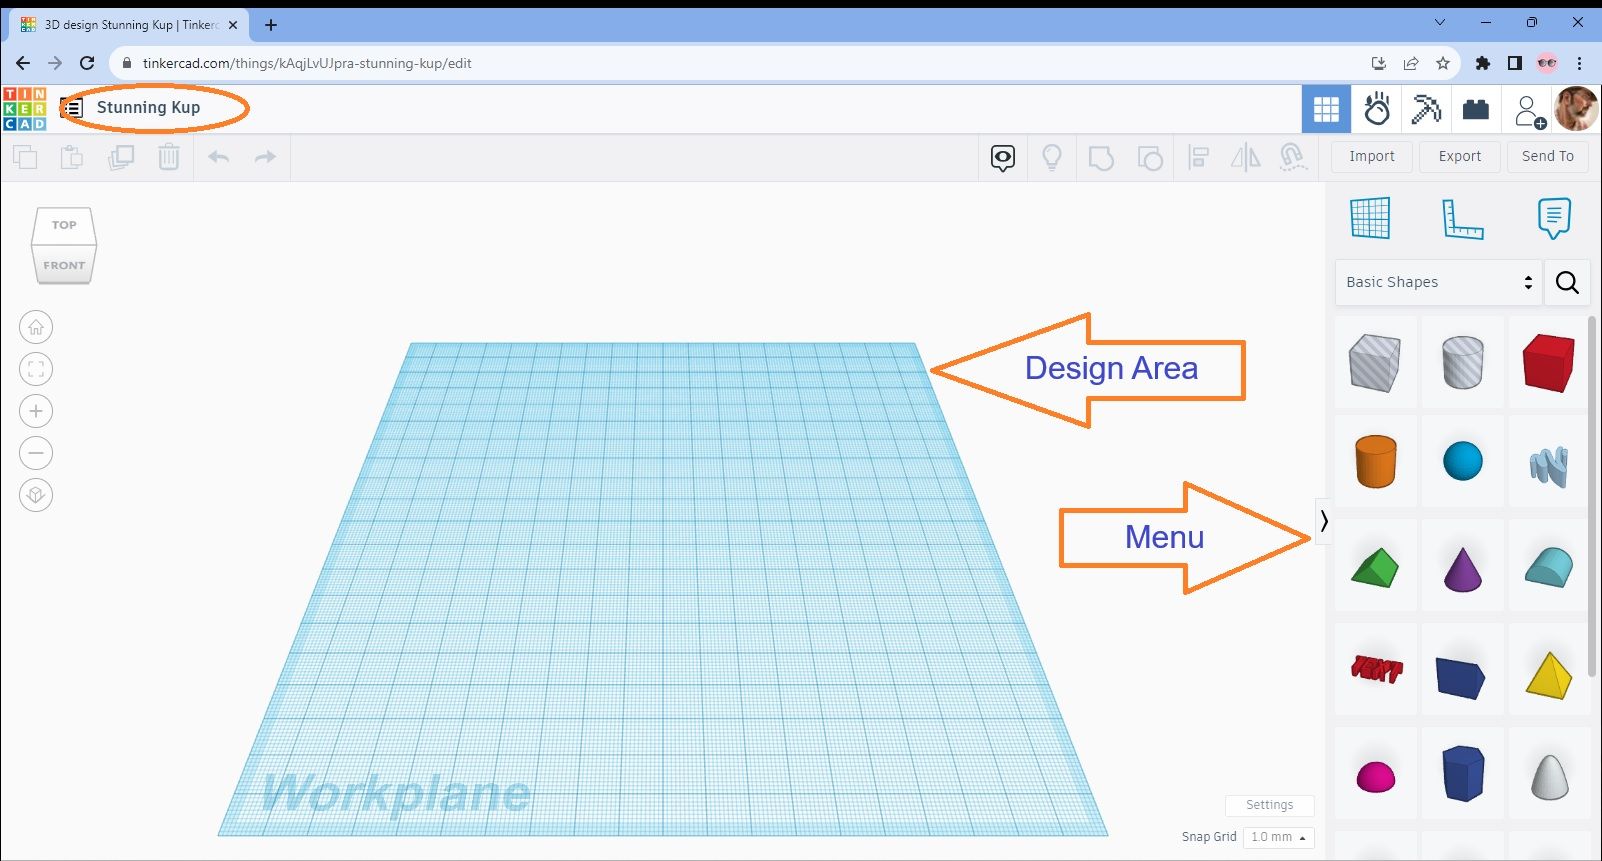Open the Sim Lab icon
Screen dimensions: 1602x861
[x=1377, y=109]
